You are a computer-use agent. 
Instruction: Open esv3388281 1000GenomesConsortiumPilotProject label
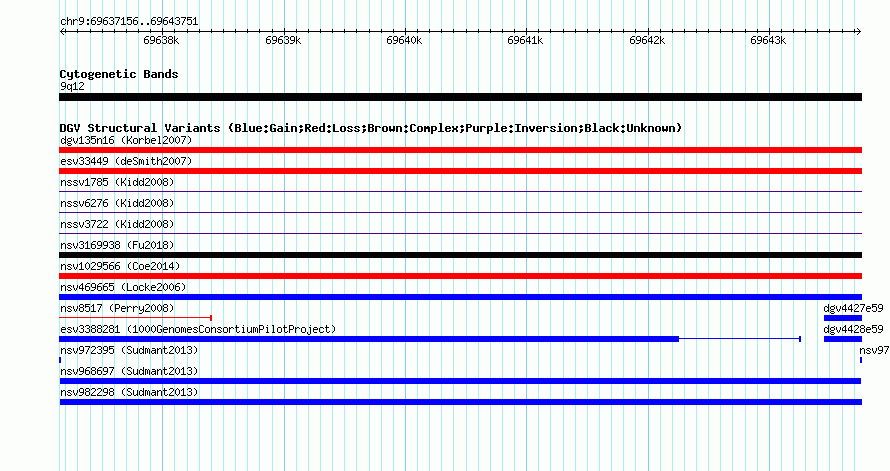pyautogui.click(x=198, y=329)
